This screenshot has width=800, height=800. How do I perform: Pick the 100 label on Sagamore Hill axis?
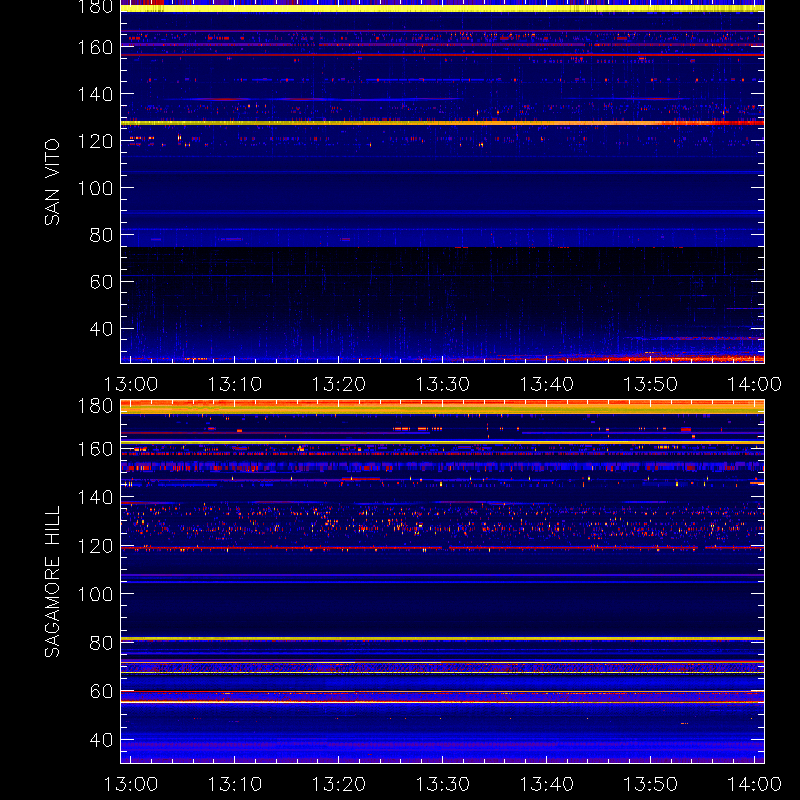95,594
